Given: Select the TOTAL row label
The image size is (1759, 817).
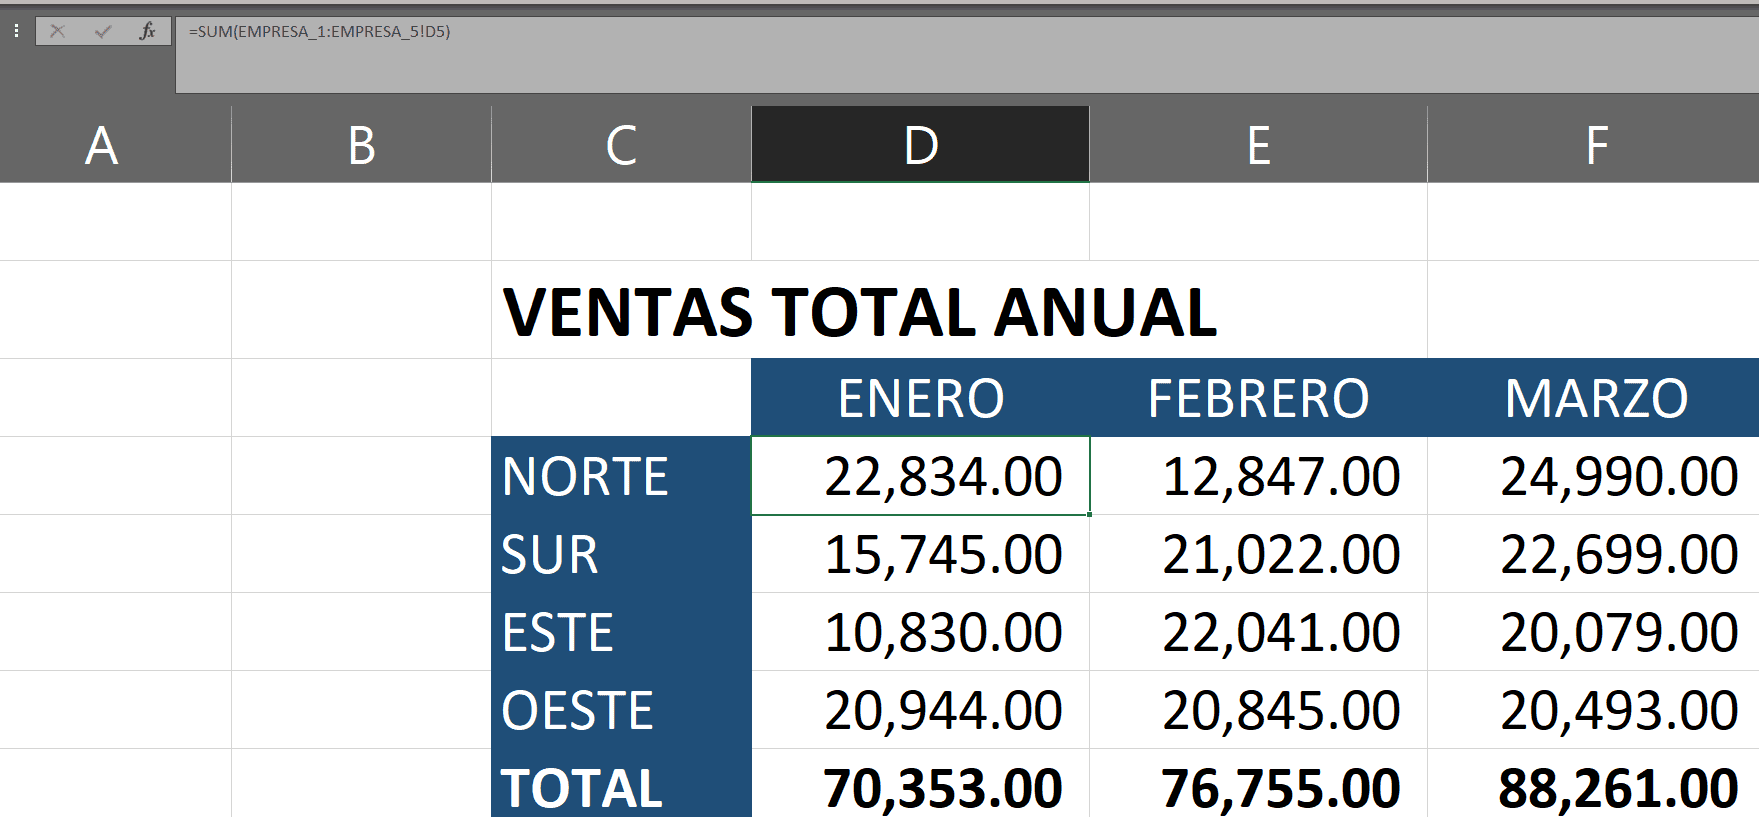Looking at the screenshot, I should 621,784.
